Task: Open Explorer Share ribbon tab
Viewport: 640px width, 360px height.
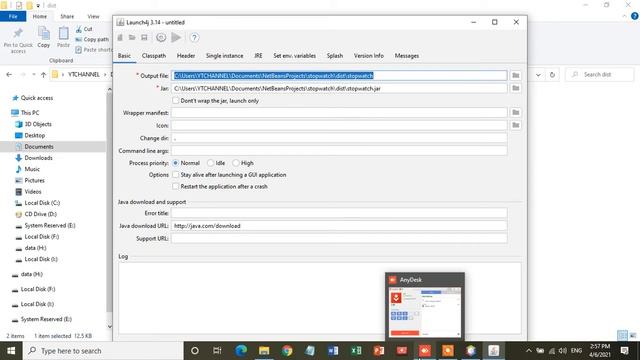Action: point(67,16)
